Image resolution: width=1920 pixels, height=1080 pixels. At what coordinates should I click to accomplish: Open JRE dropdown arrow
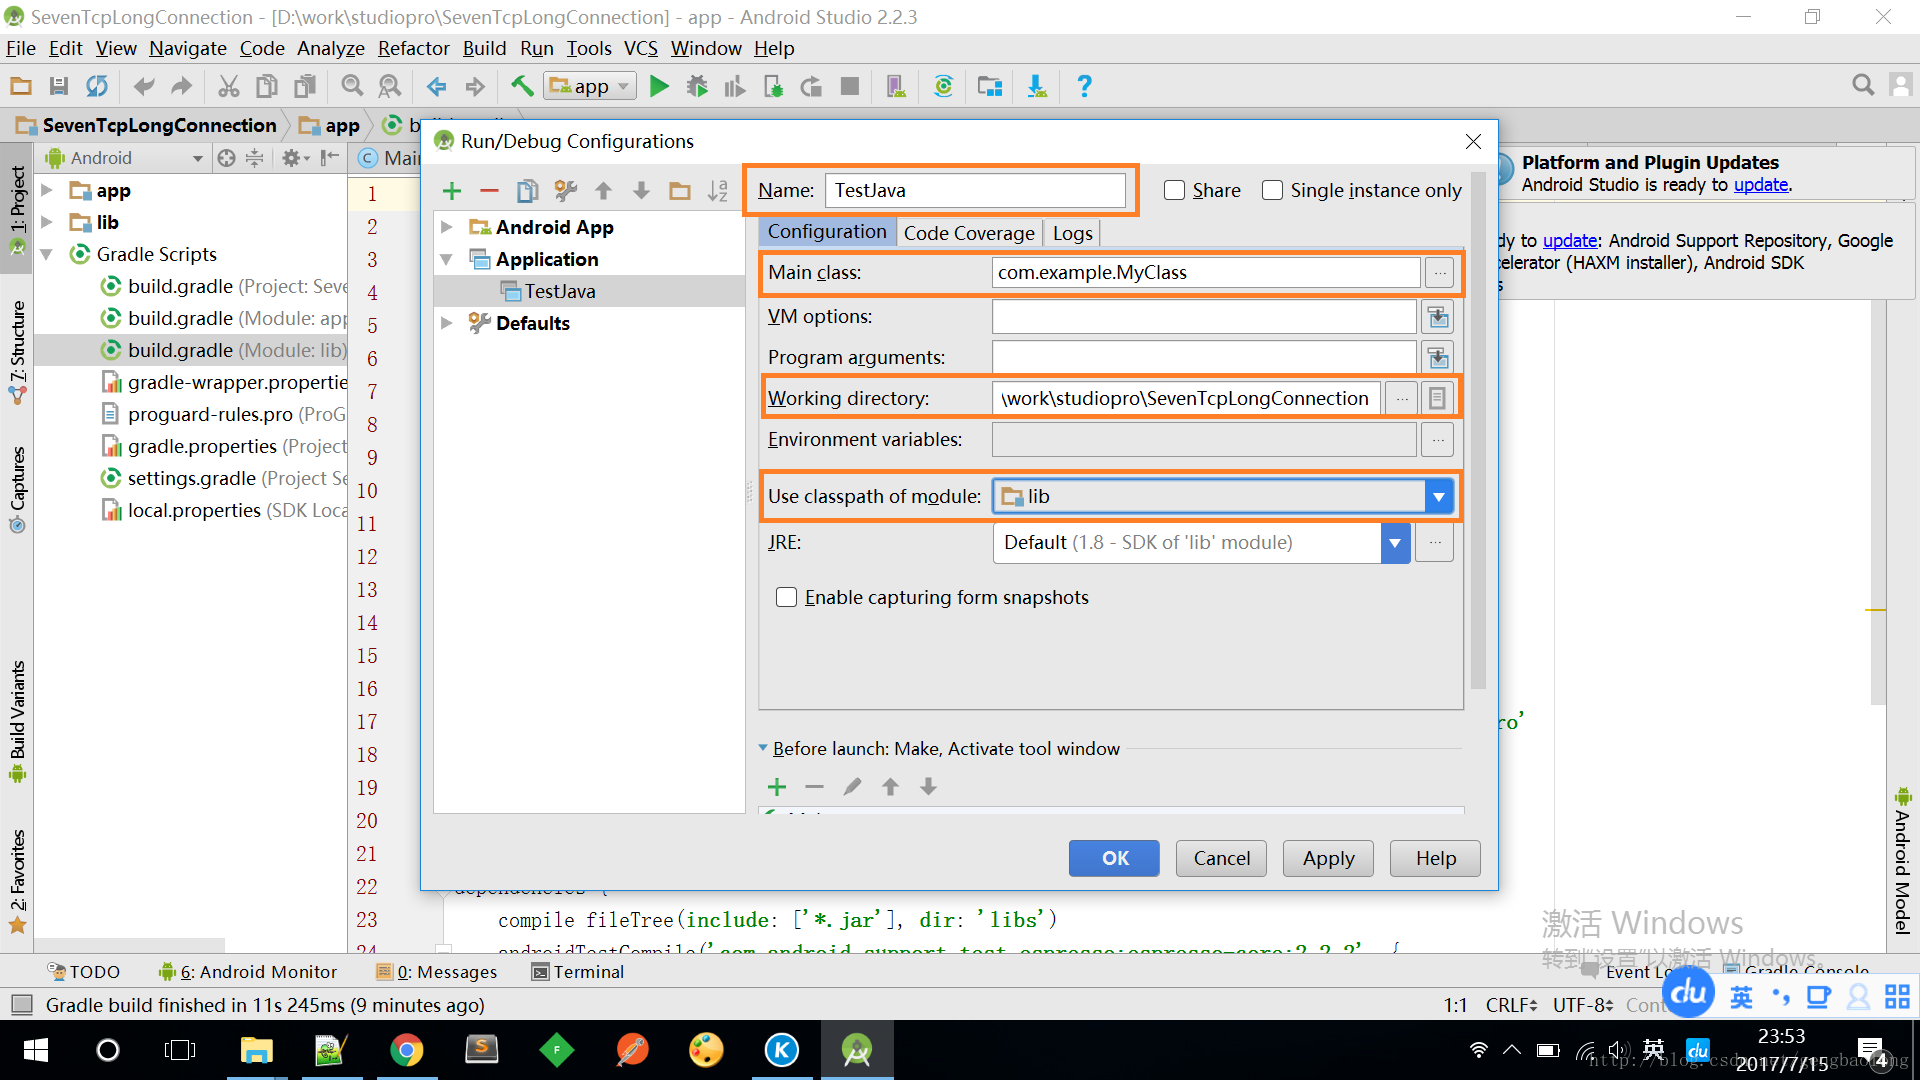[x=1395, y=543]
